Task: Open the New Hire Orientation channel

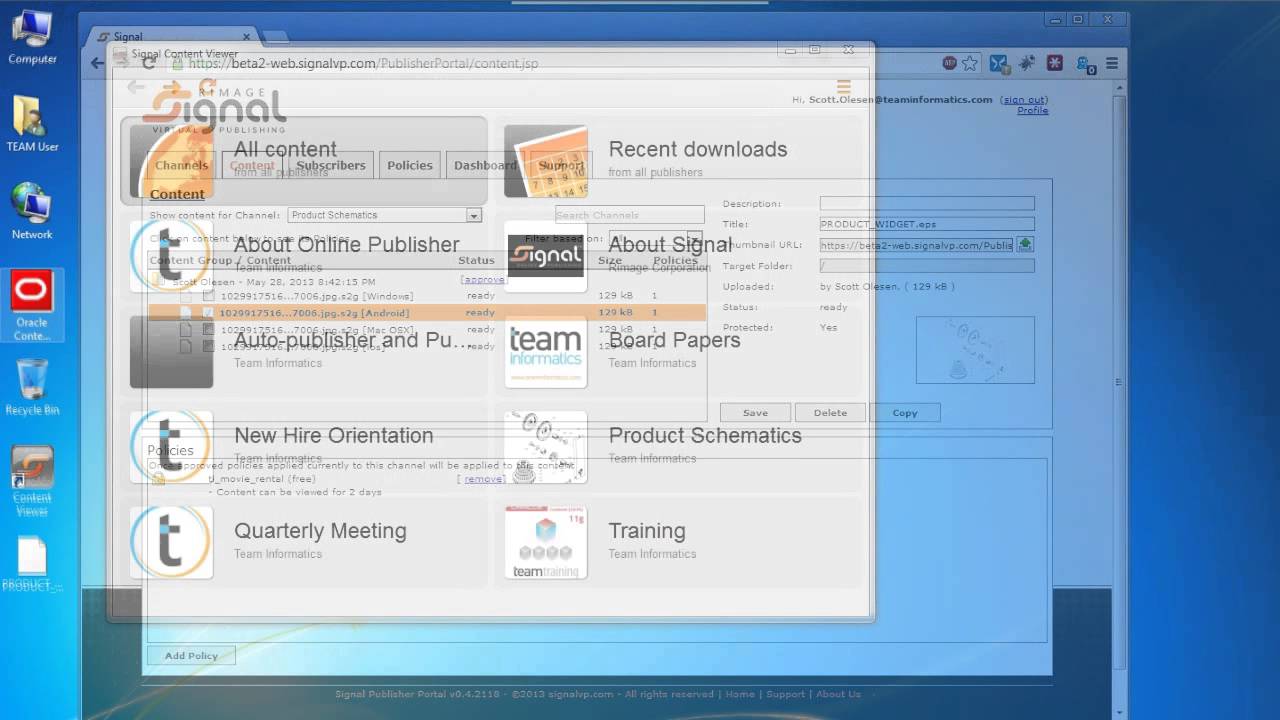Action: pos(304,446)
